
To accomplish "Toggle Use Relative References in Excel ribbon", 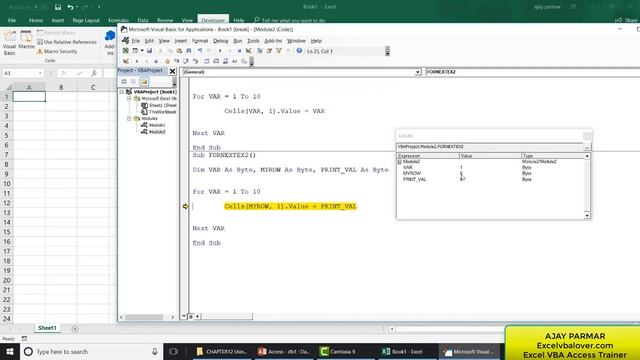I will pos(67,42).
